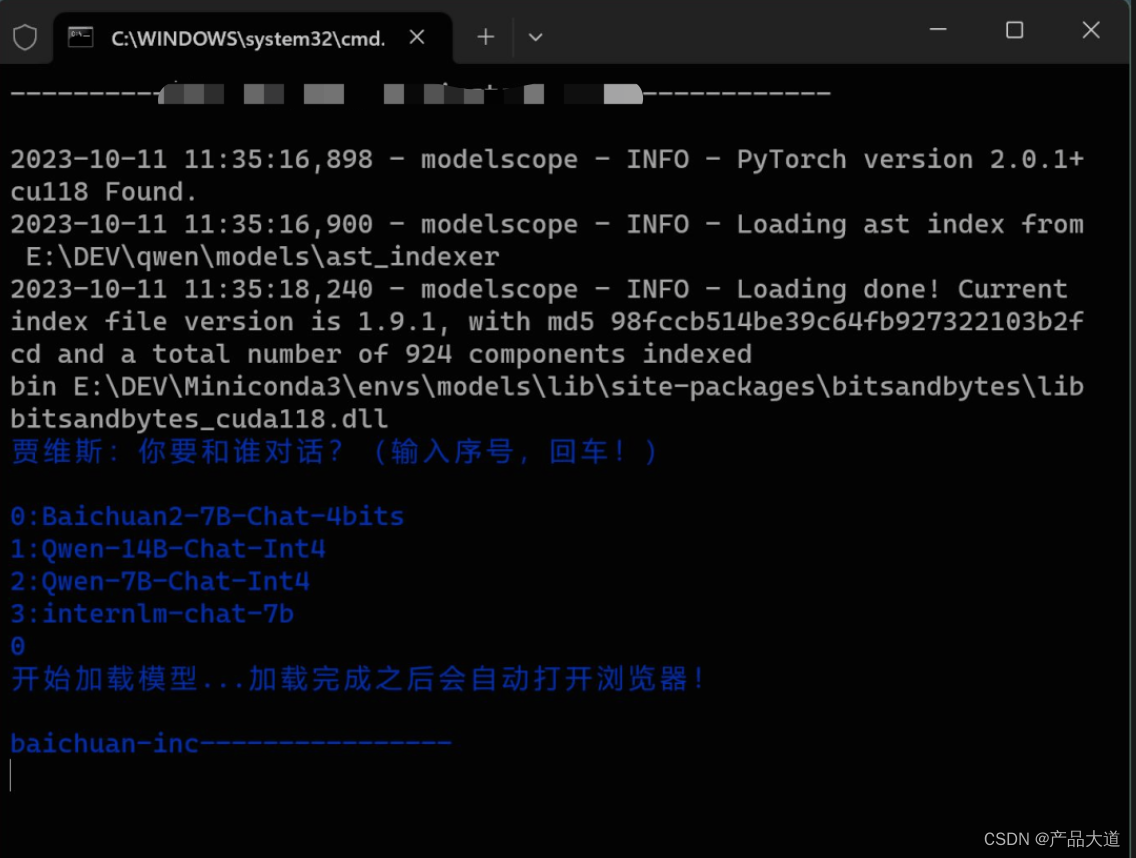
Task: Click the line "0:Baichuan2-7B-Chat-4bits"
Action: point(207,517)
